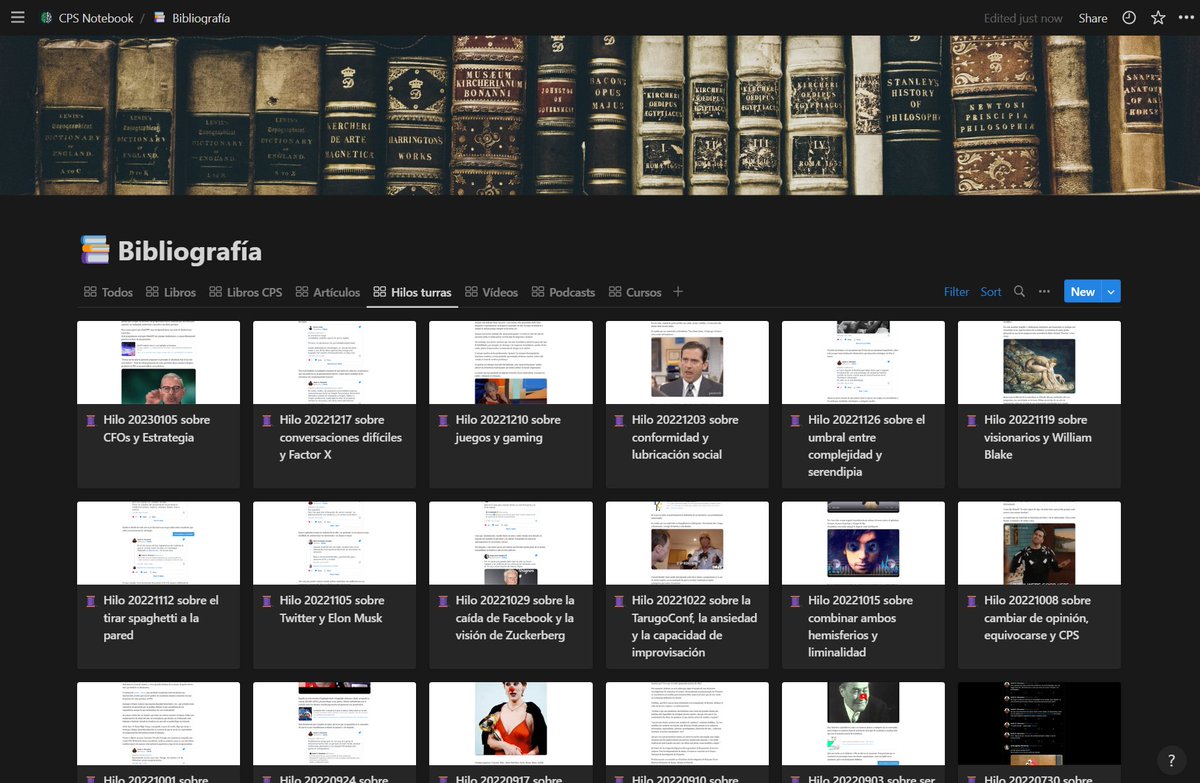The image size is (1200, 783).
Task: Open the sidebar hamburger menu
Action: (x=17, y=18)
